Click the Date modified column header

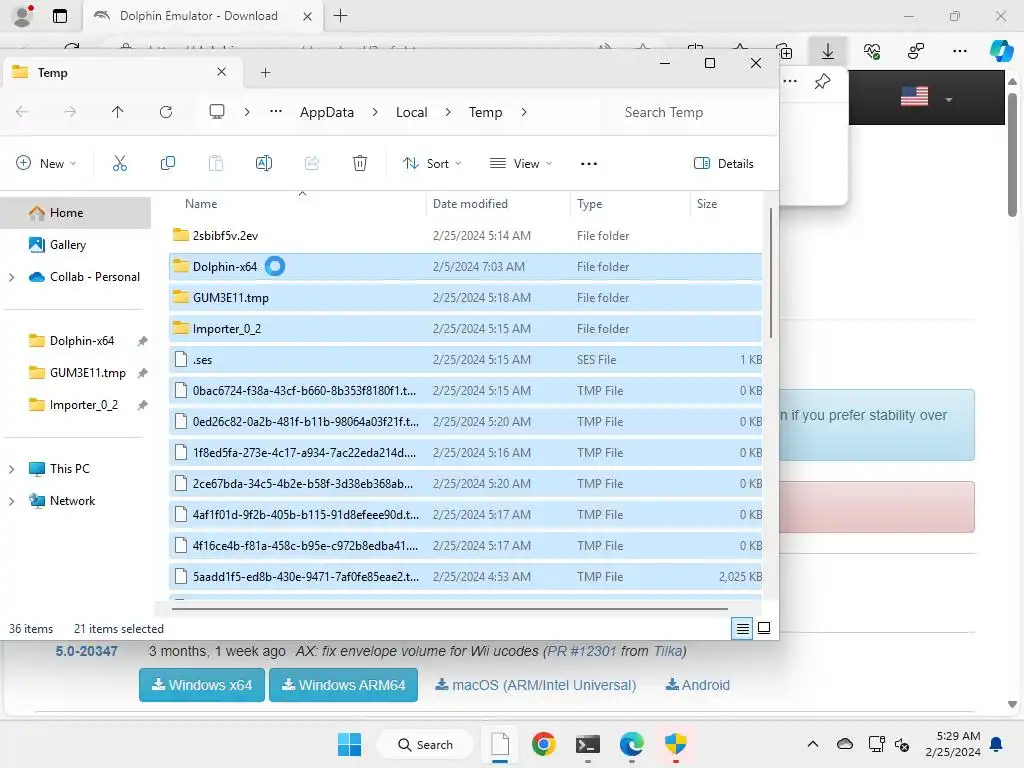click(470, 204)
